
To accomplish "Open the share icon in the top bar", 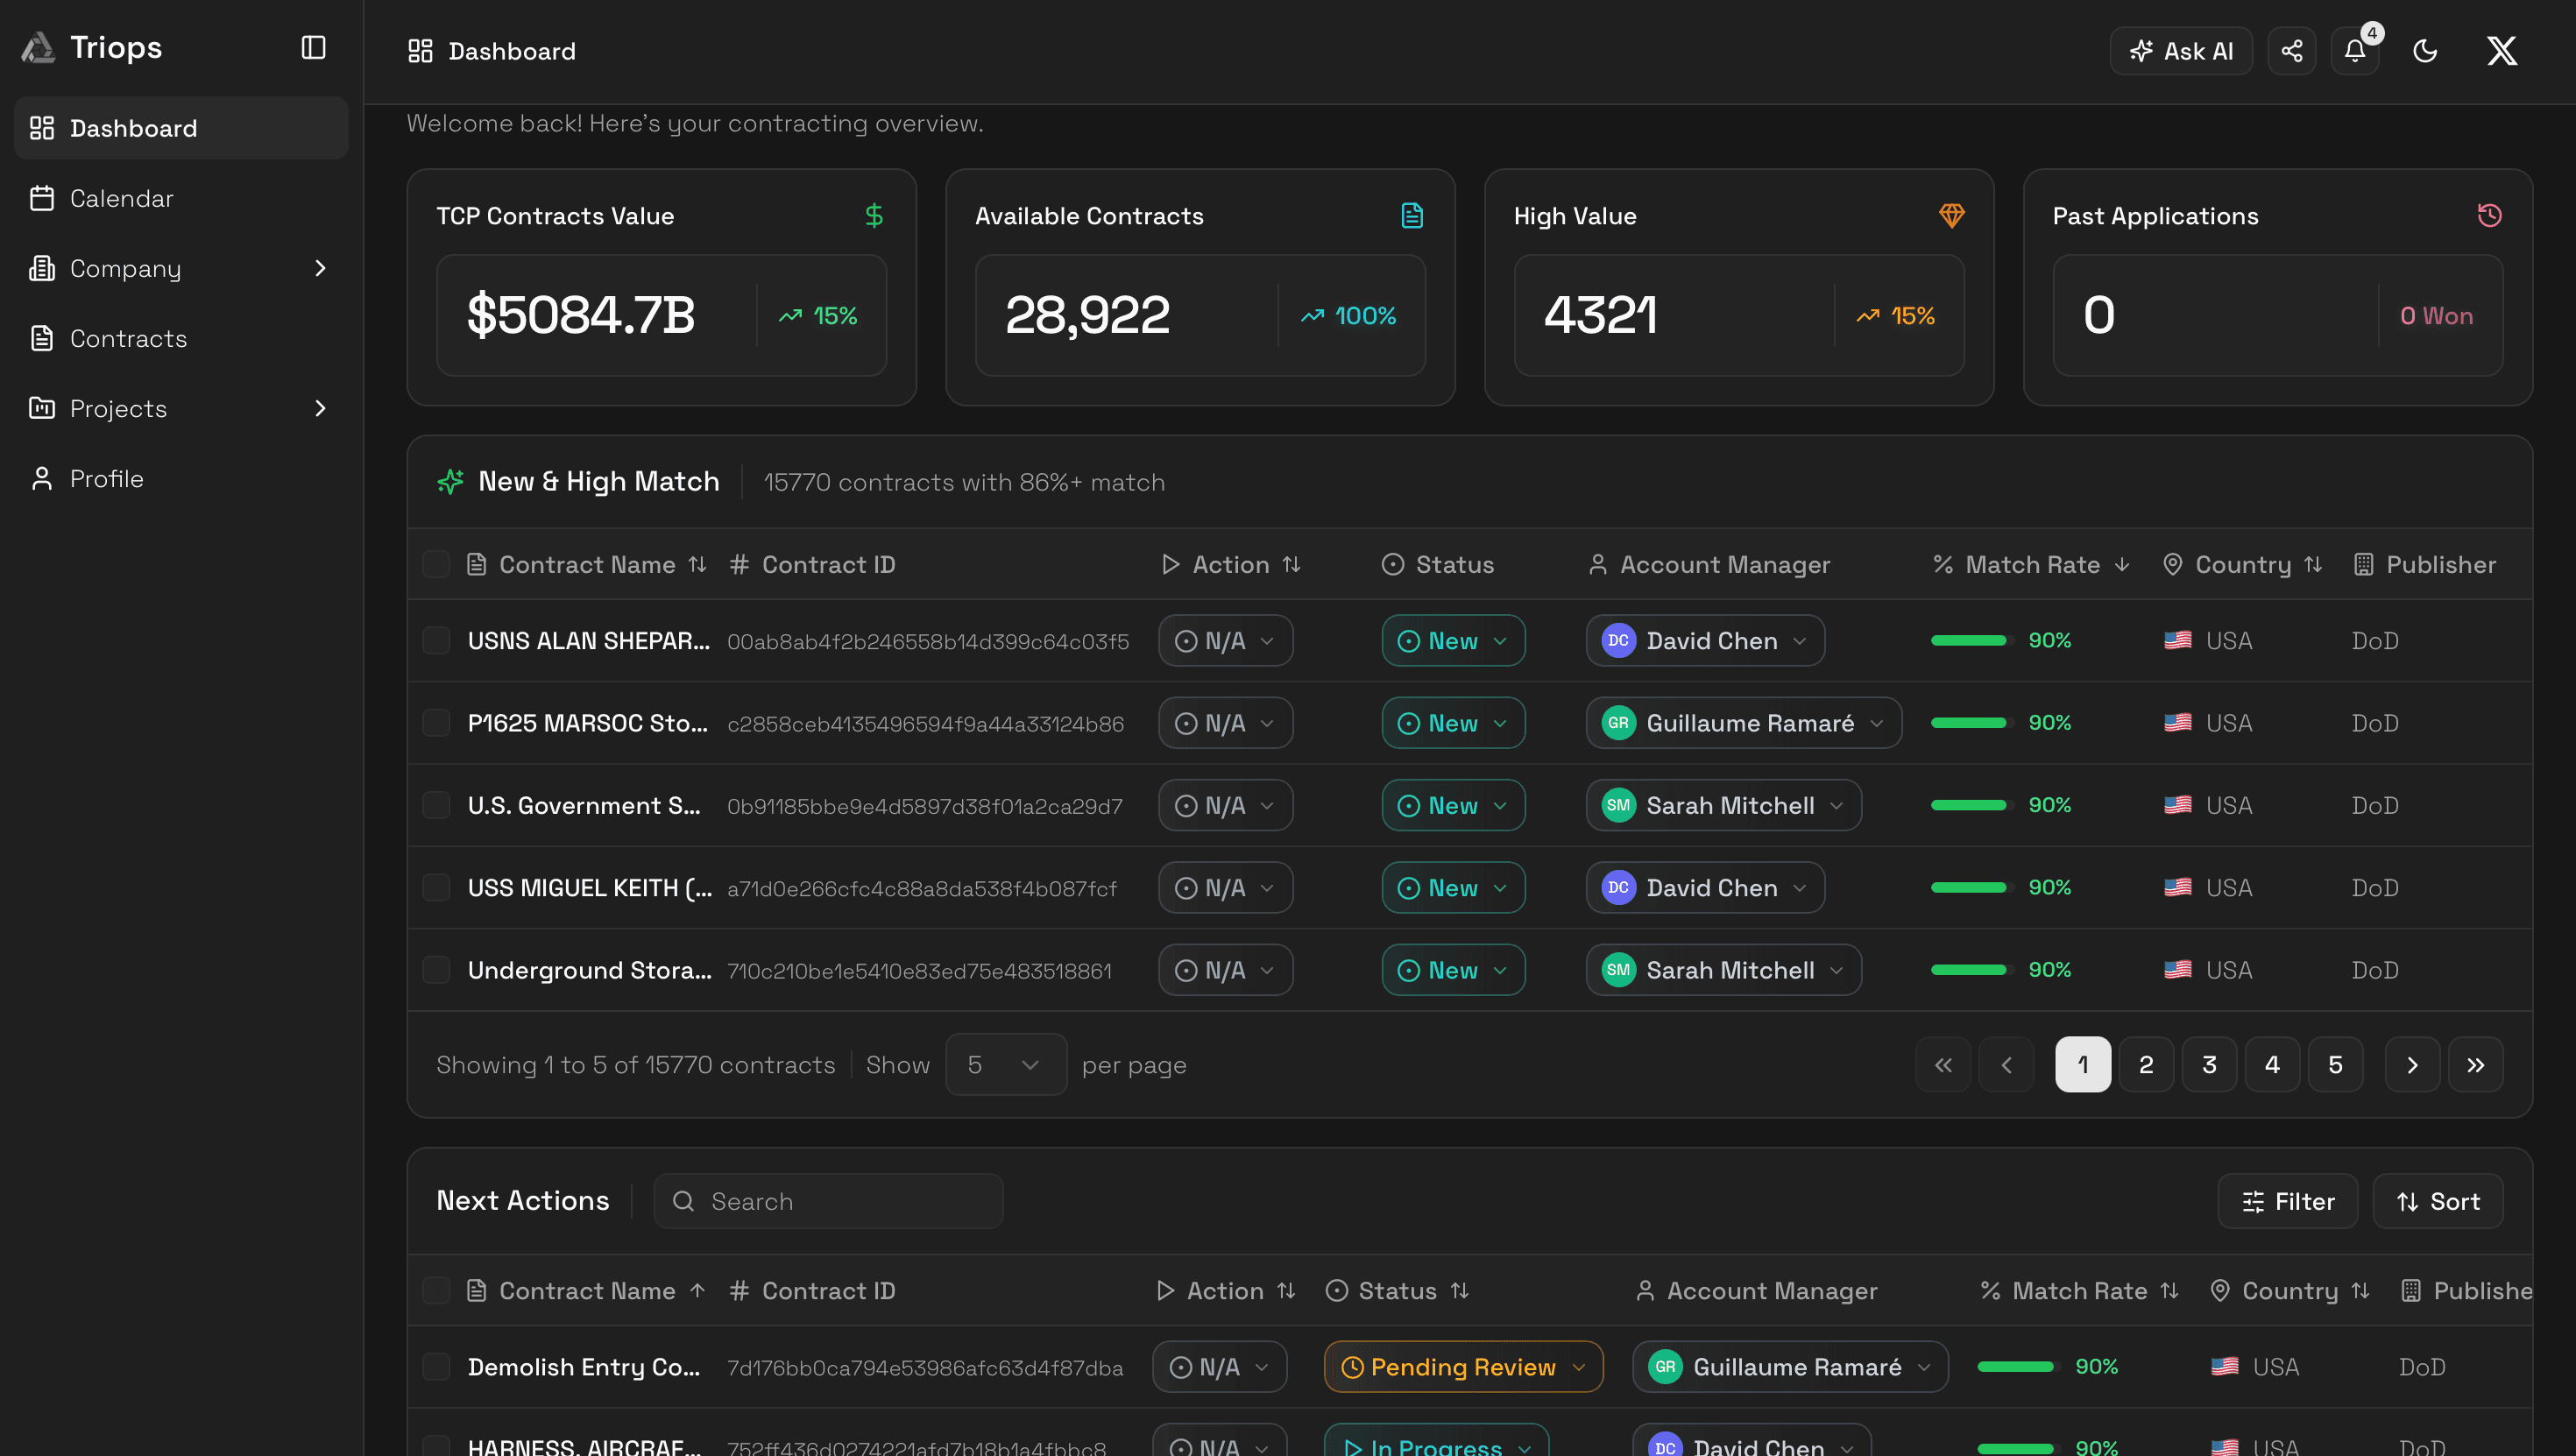I will pos(2292,50).
